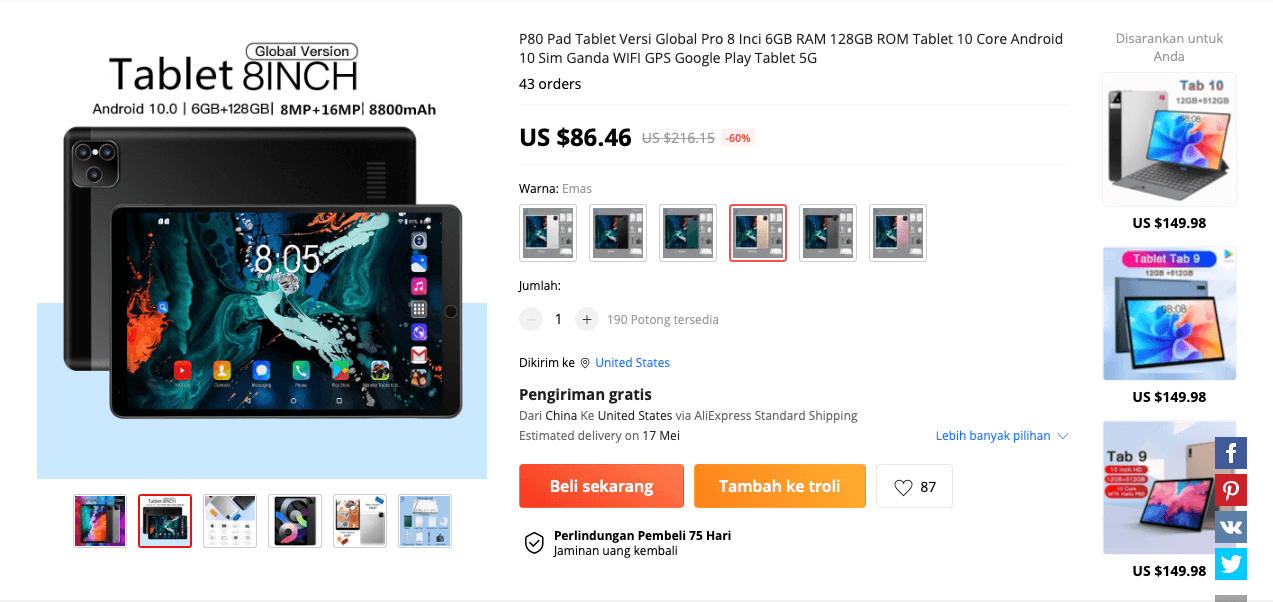Choose the last pink color variant

(x=898, y=233)
